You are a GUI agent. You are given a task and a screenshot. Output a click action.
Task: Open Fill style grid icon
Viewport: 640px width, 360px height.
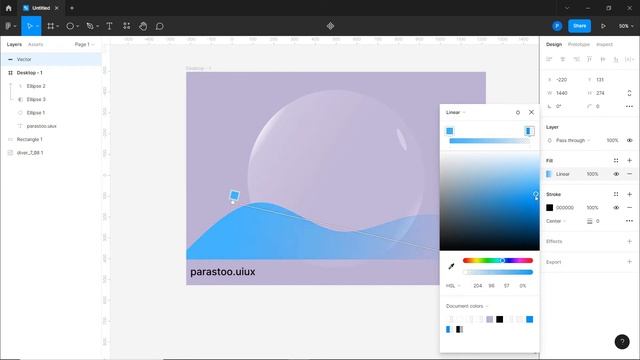pos(616,160)
